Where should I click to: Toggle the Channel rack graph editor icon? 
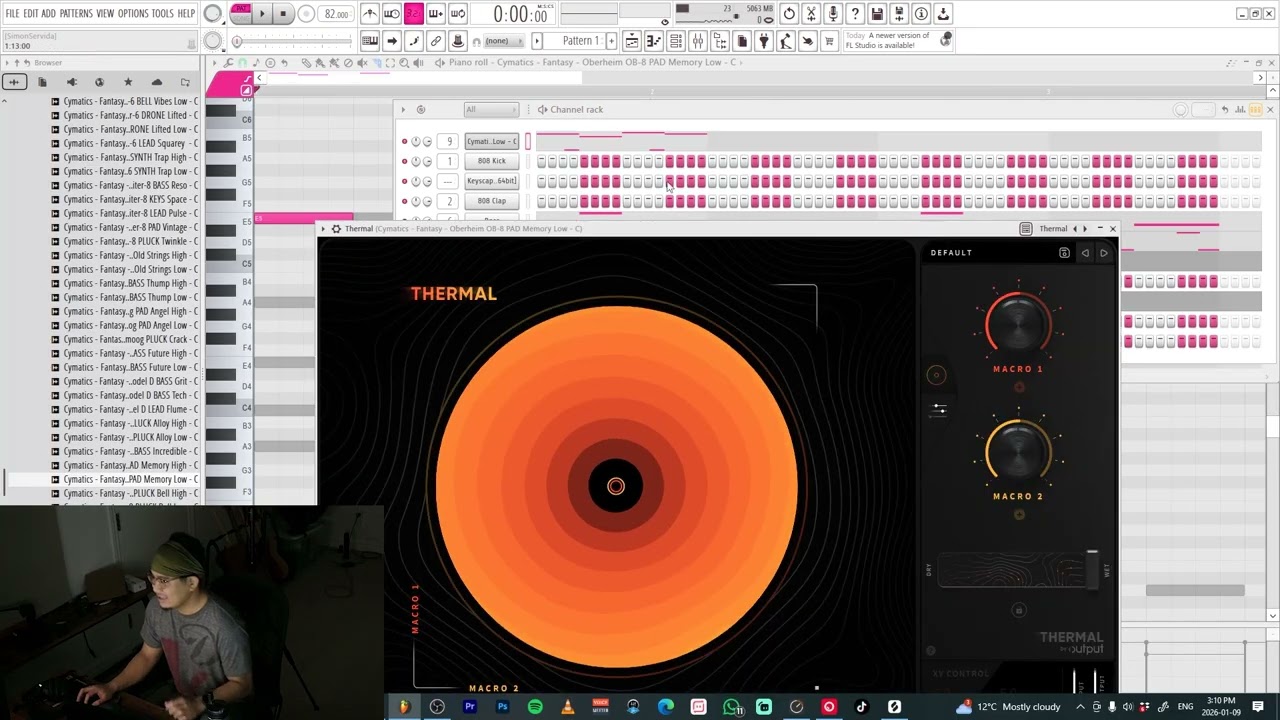point(1240,110)
